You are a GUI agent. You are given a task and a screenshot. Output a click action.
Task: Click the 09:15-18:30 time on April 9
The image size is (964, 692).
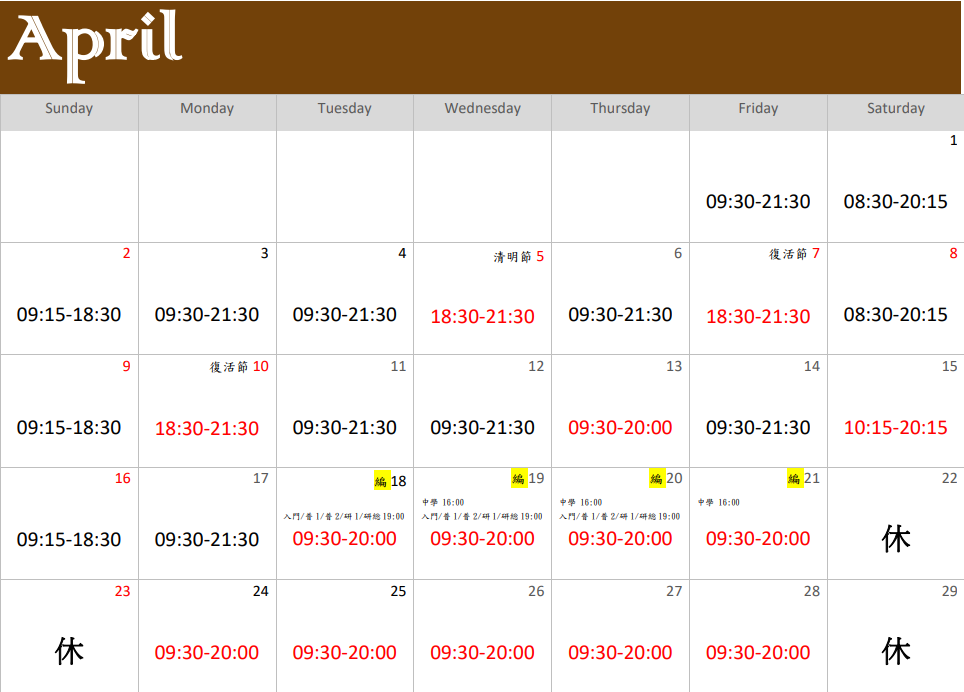[x=69, y=428]
